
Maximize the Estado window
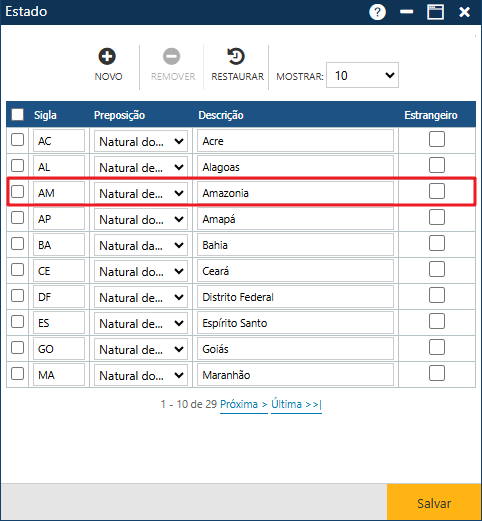click(x=435, y=12)
